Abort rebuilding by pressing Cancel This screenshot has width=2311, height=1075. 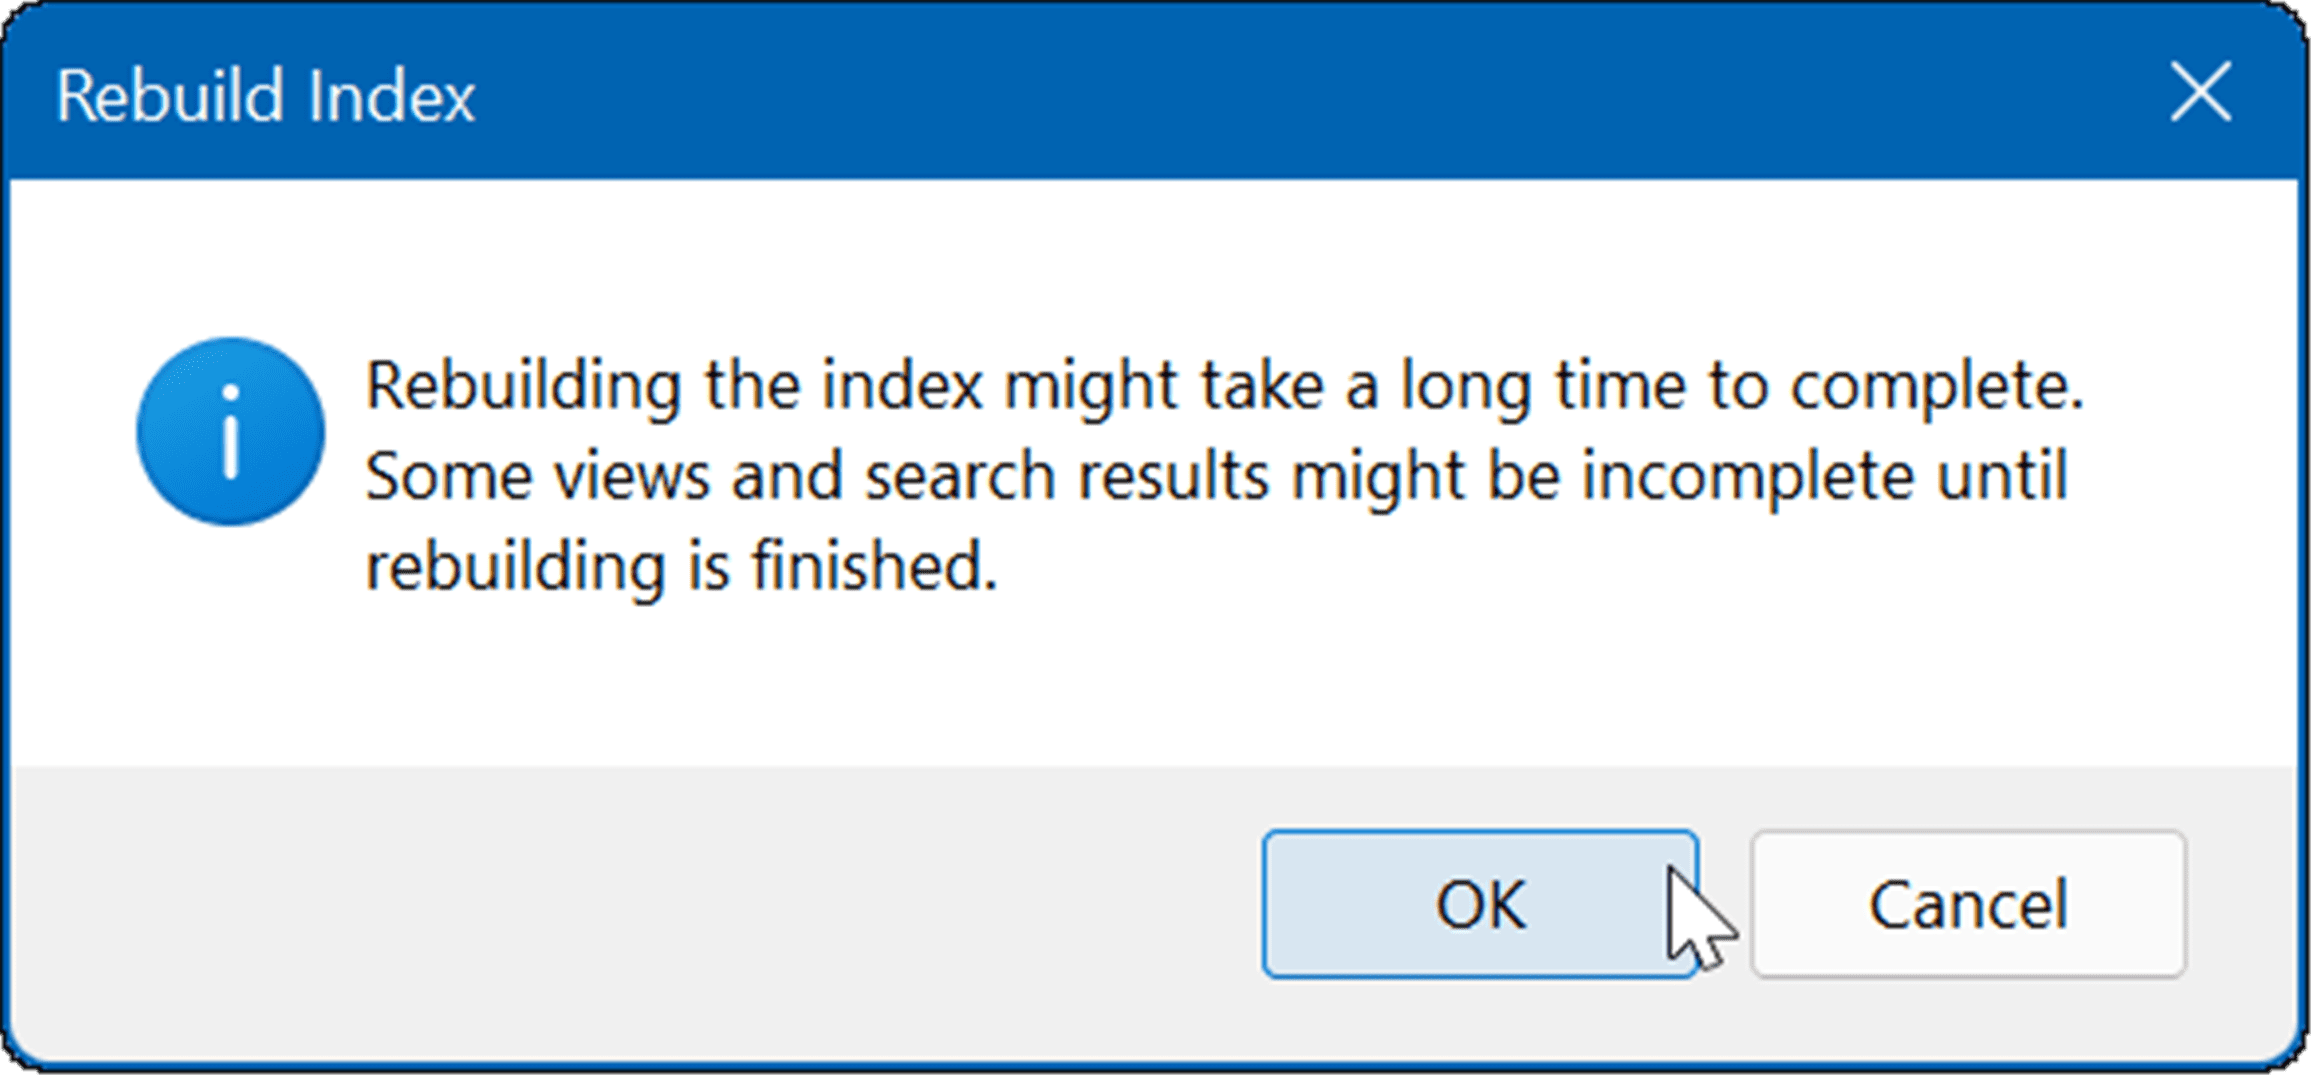[1968, 906]
